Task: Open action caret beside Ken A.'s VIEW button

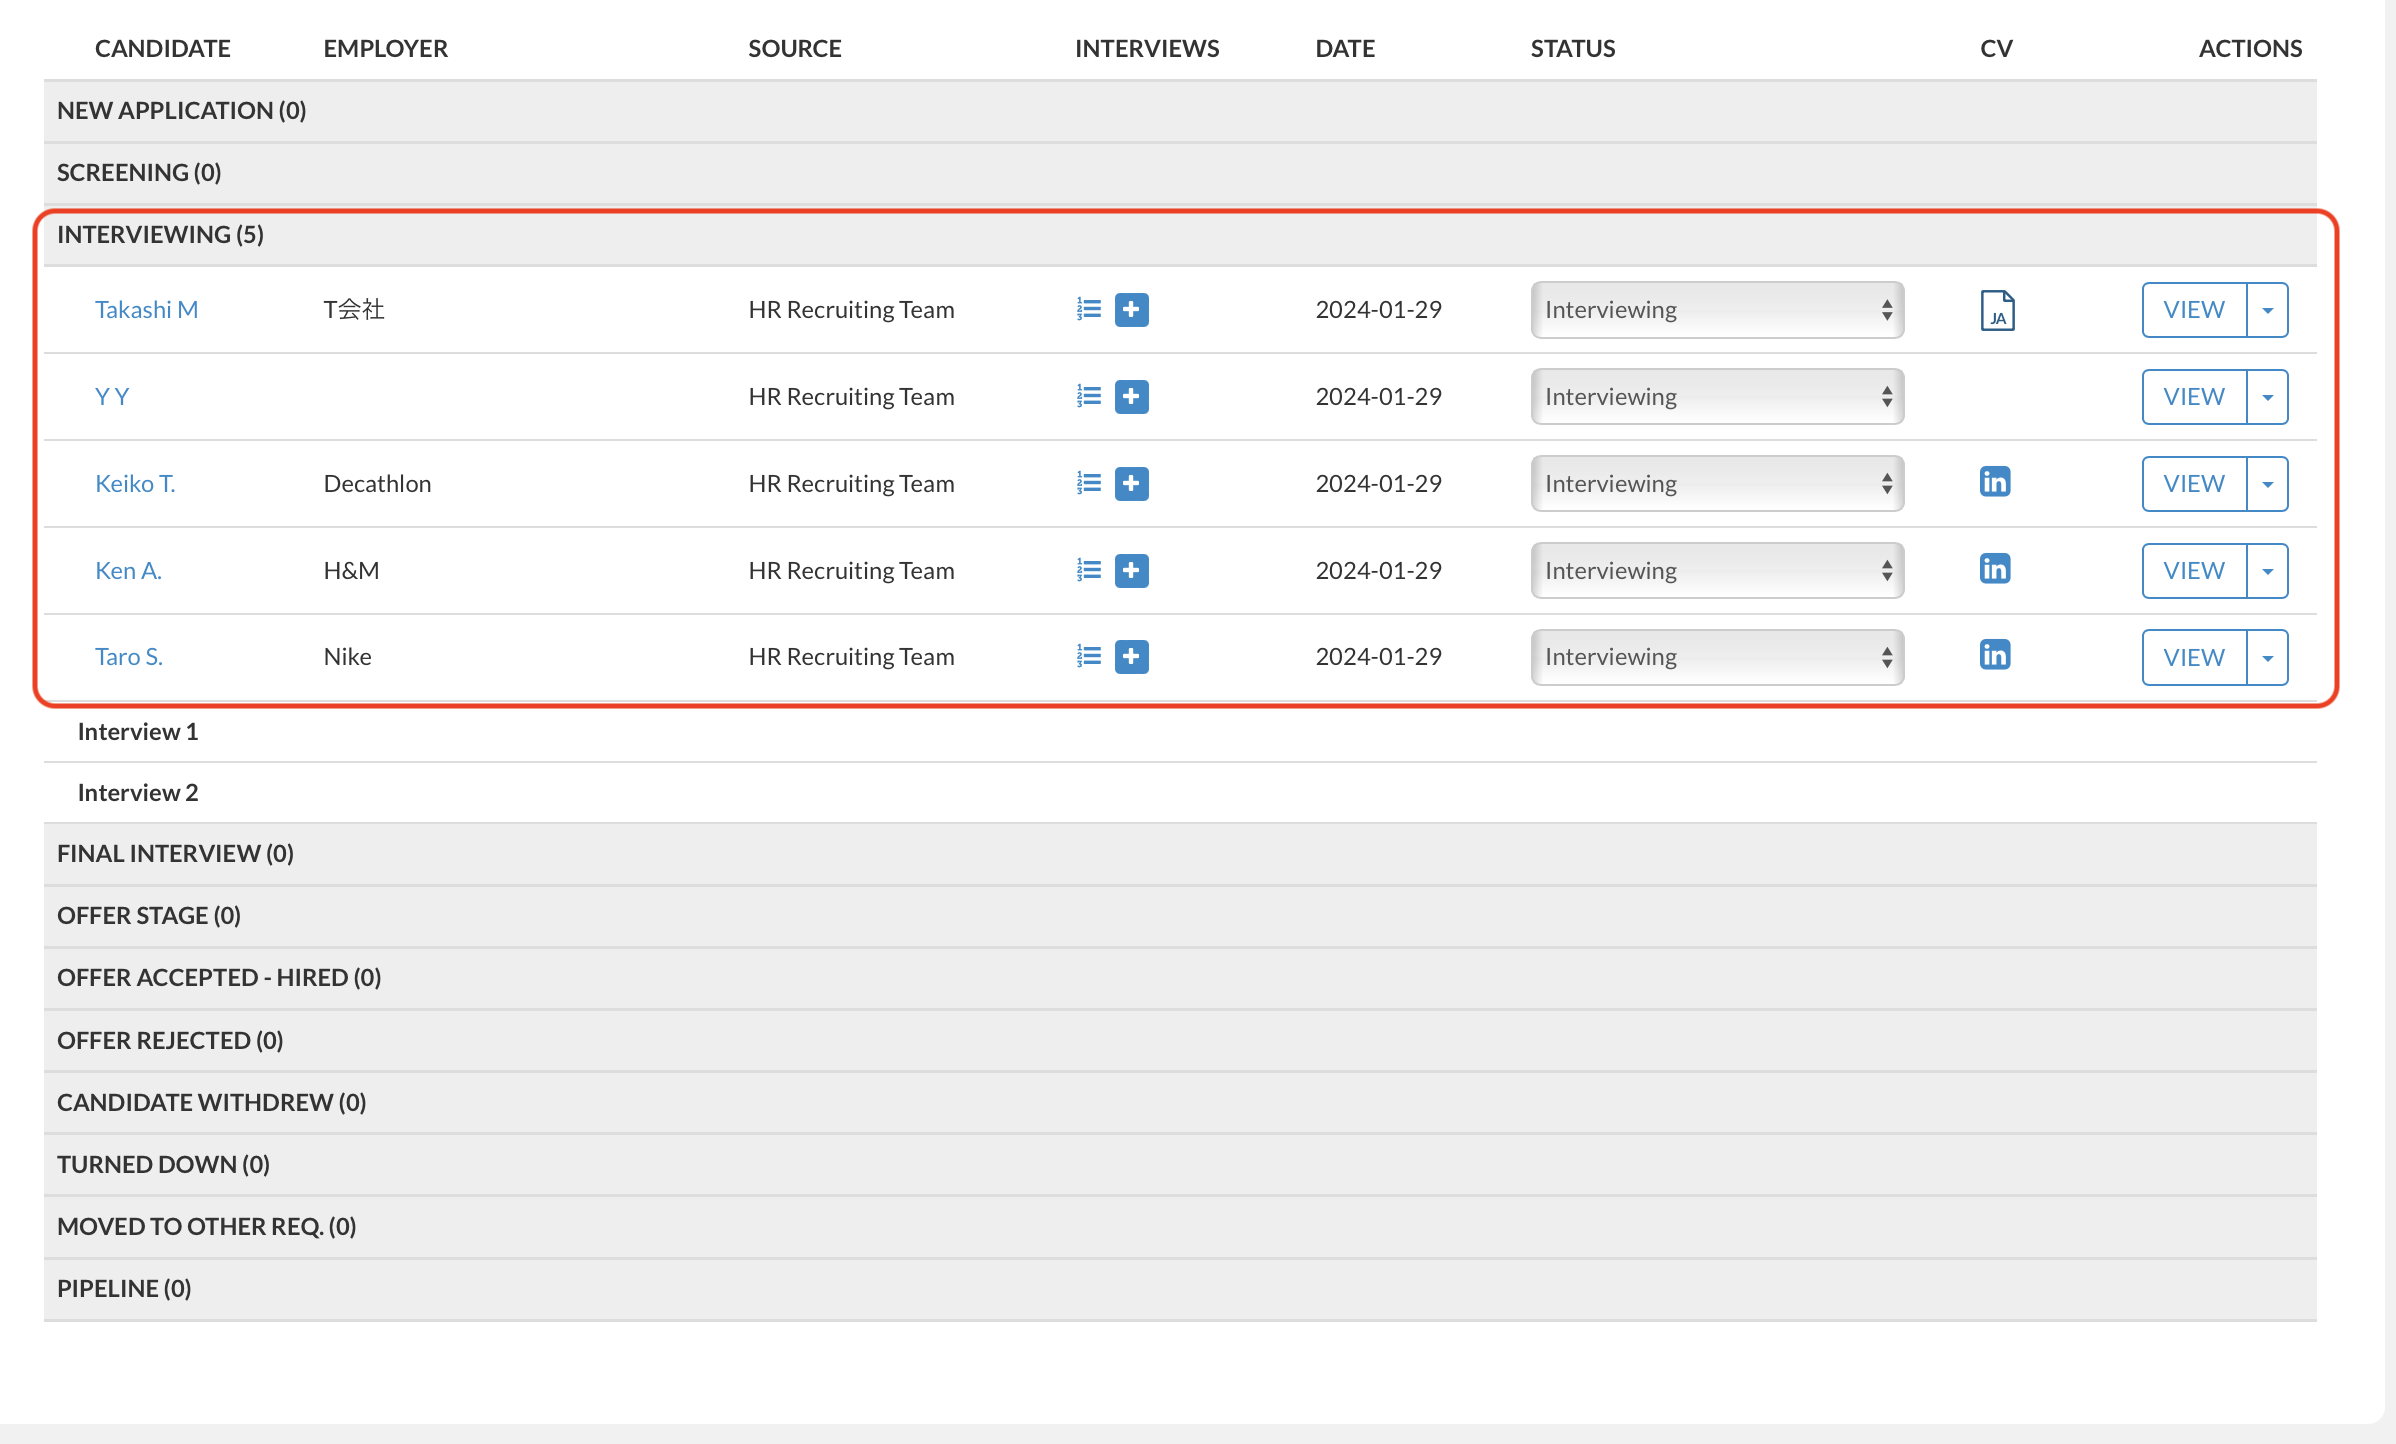Action: [x=2267, y=571]
